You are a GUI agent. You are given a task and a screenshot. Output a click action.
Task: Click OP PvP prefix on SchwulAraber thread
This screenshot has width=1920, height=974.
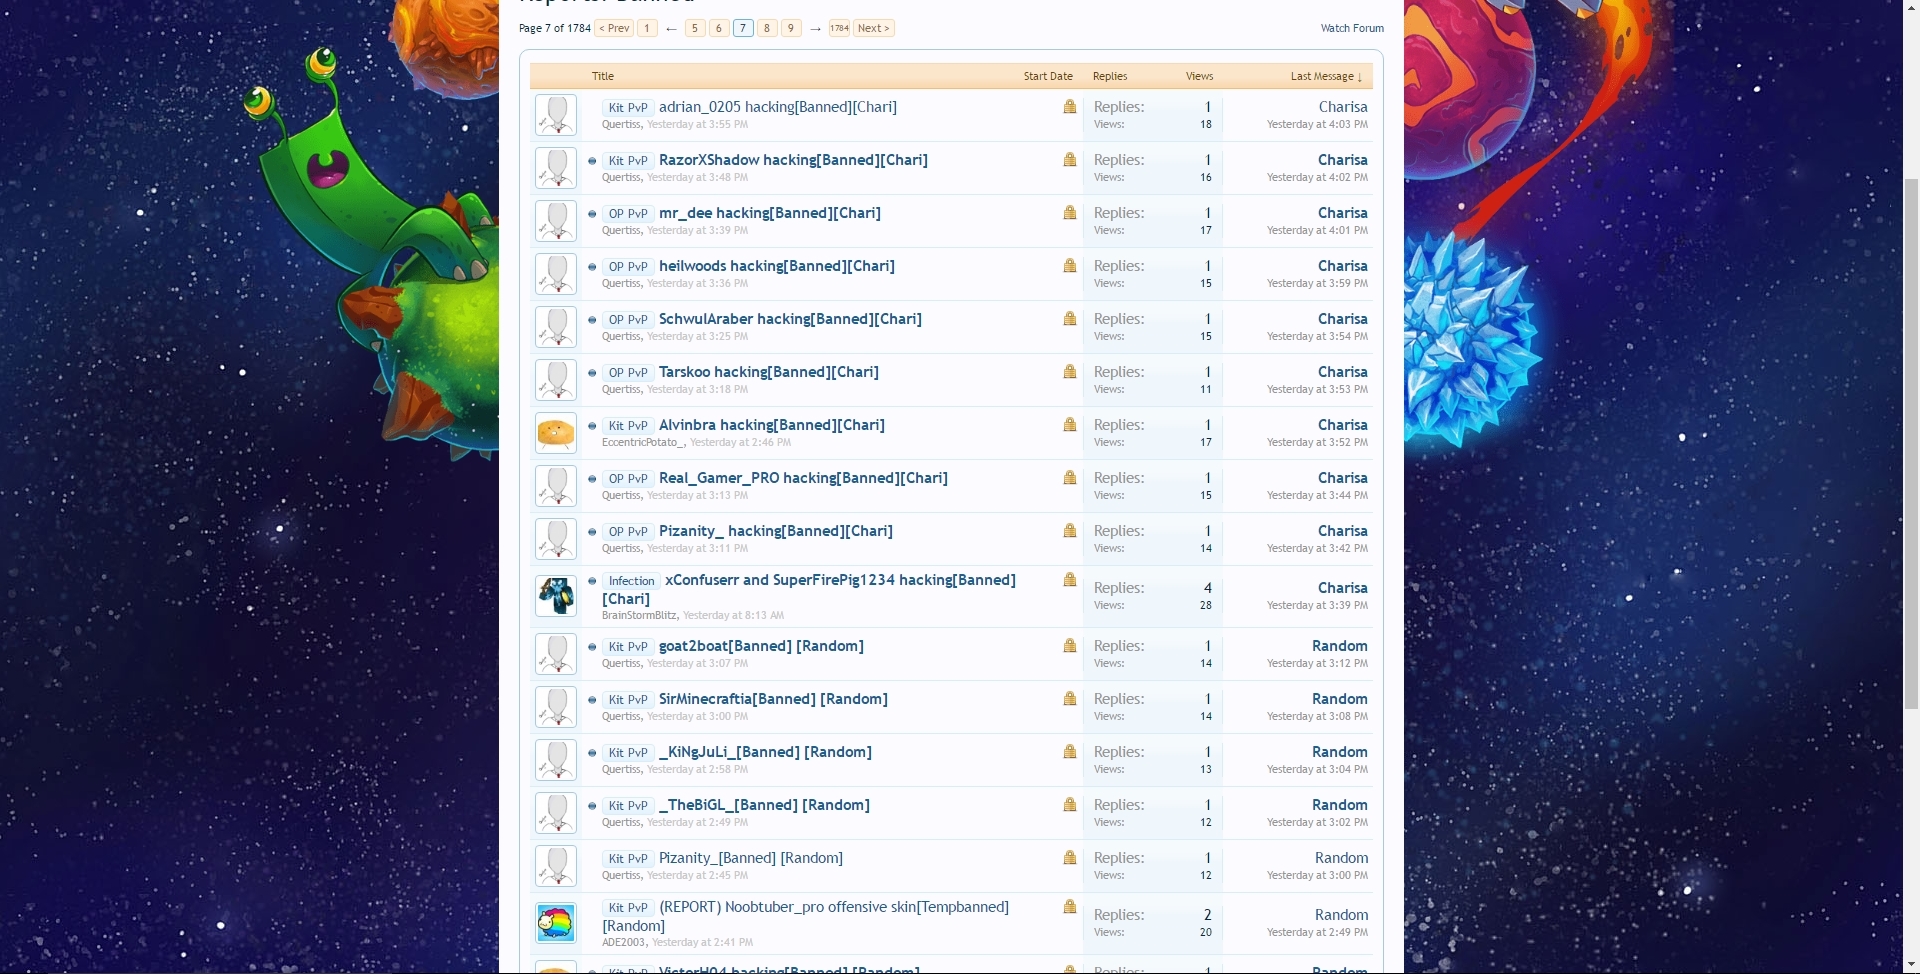pyautogui.click(x=629, y=320)
